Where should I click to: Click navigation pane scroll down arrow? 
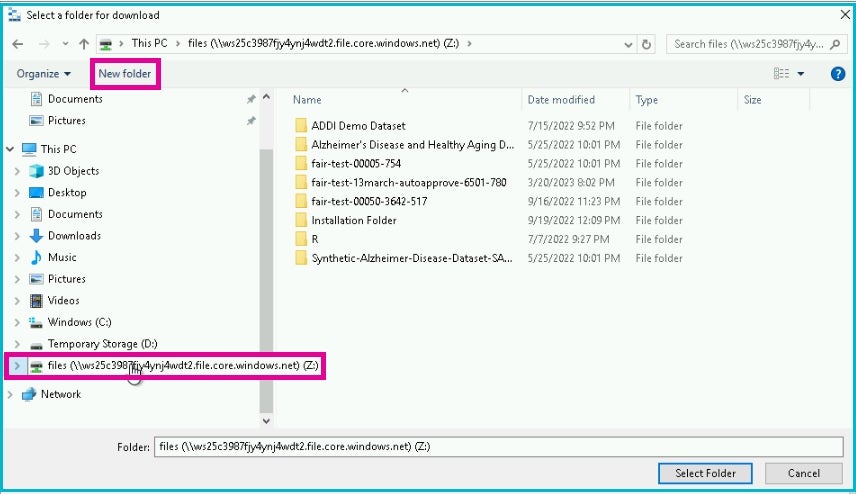tap(266, 421)
